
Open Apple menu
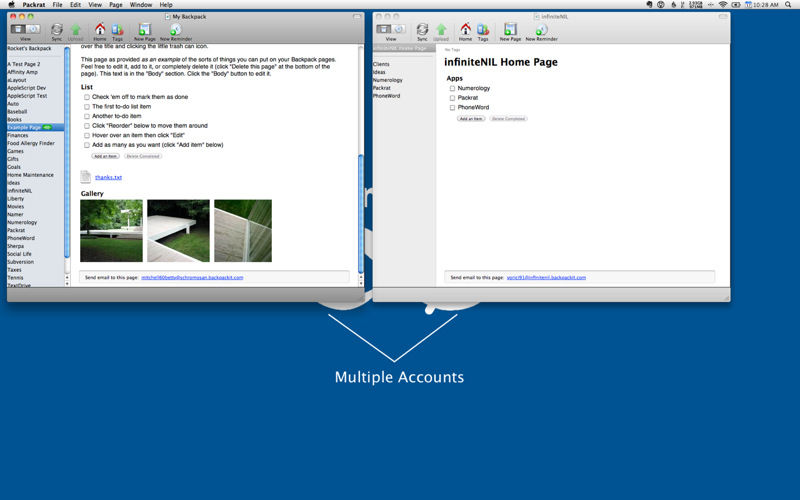point(11,5)
